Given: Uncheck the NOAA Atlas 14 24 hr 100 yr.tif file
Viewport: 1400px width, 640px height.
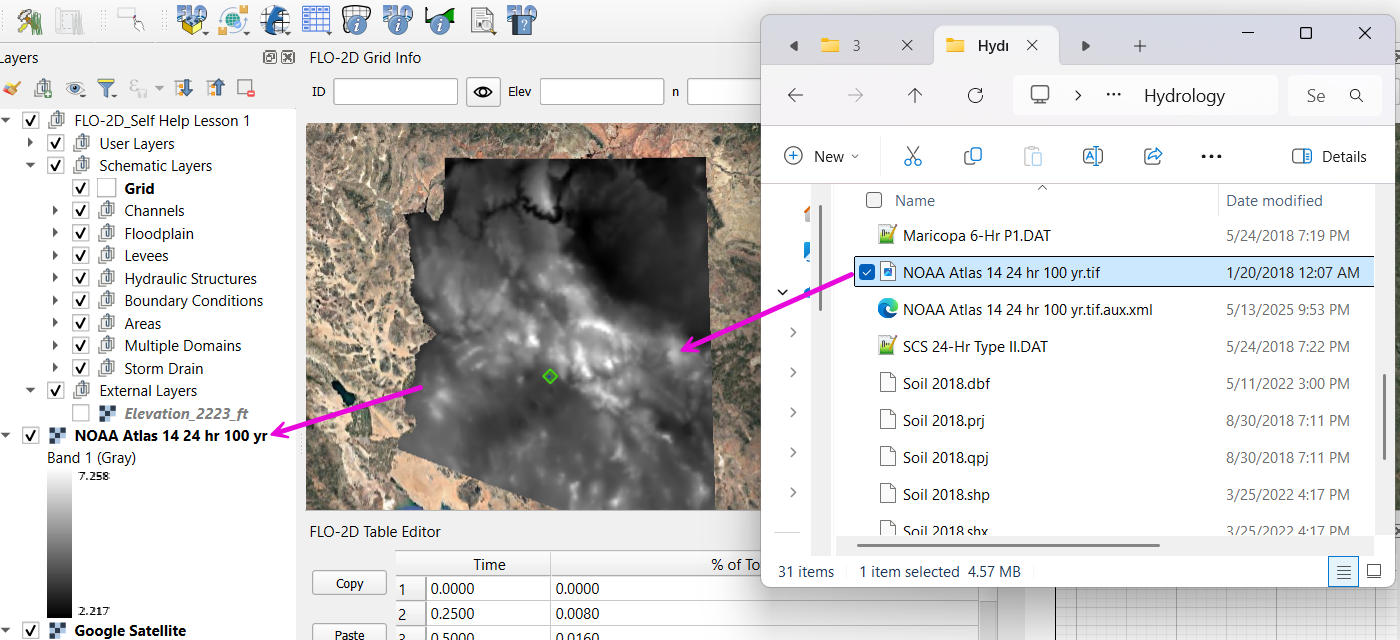Looking at the screenshot, I should pos(867,272).
